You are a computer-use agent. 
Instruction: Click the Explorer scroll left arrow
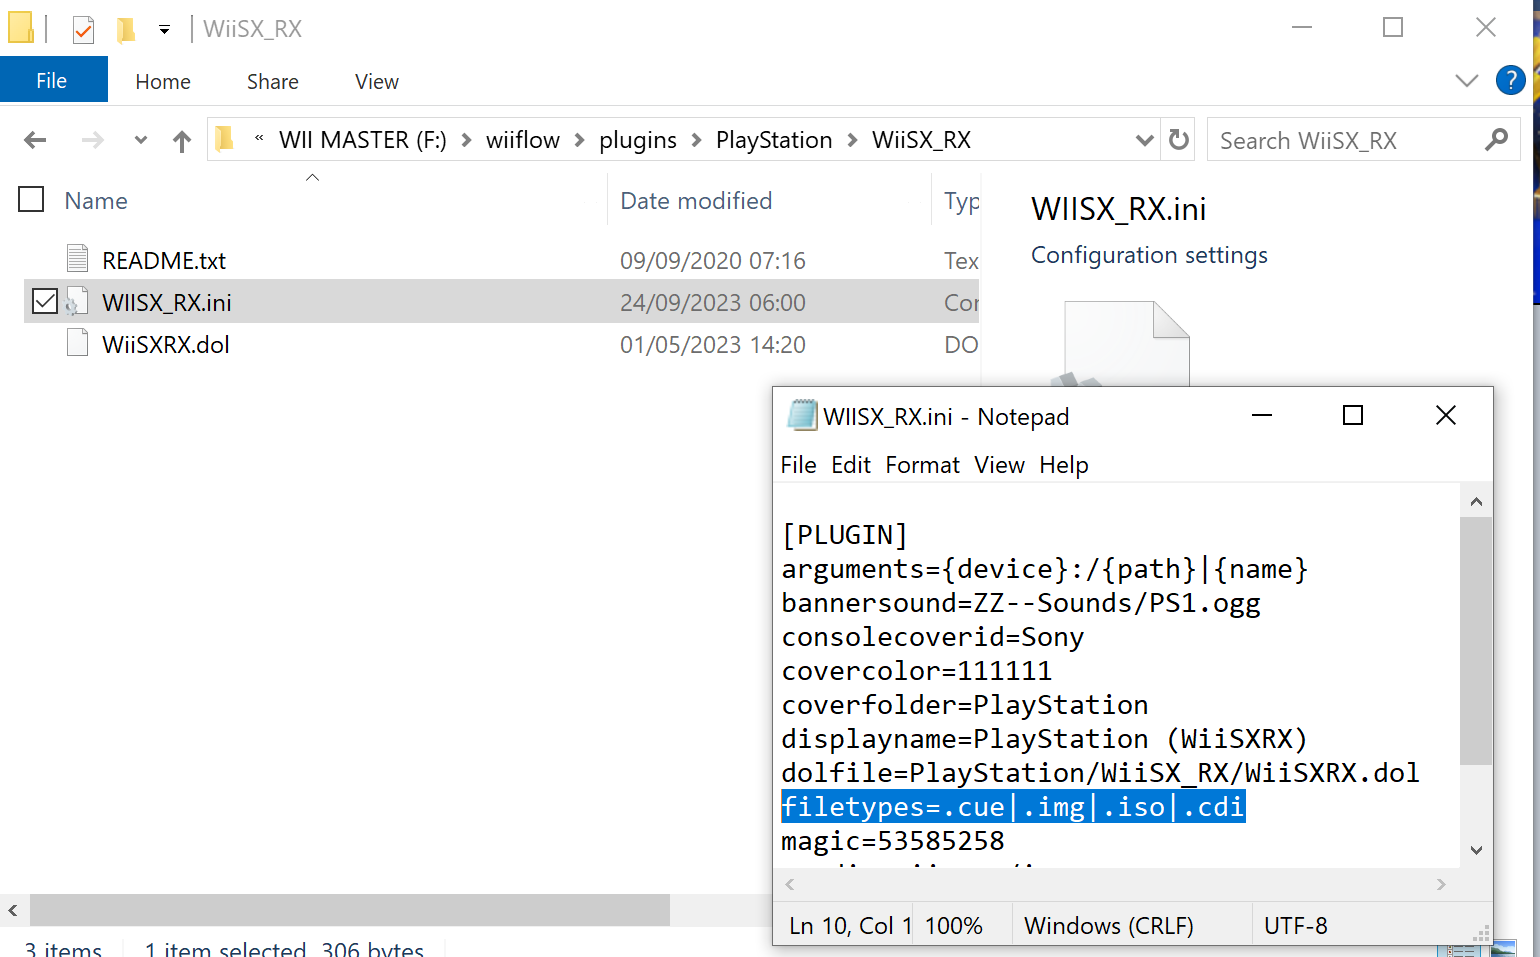[x=13, y=910]
